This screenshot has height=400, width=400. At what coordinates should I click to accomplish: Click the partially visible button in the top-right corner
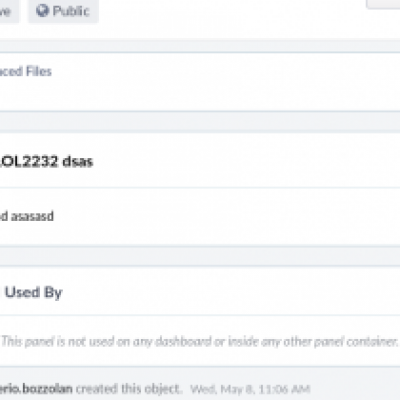[x=383, y=4]
